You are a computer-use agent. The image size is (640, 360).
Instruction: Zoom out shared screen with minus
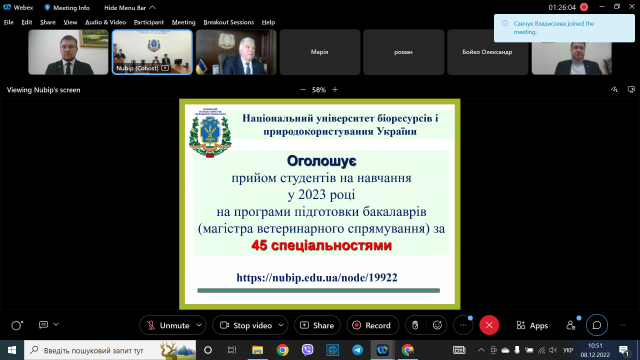pos(303,89)
